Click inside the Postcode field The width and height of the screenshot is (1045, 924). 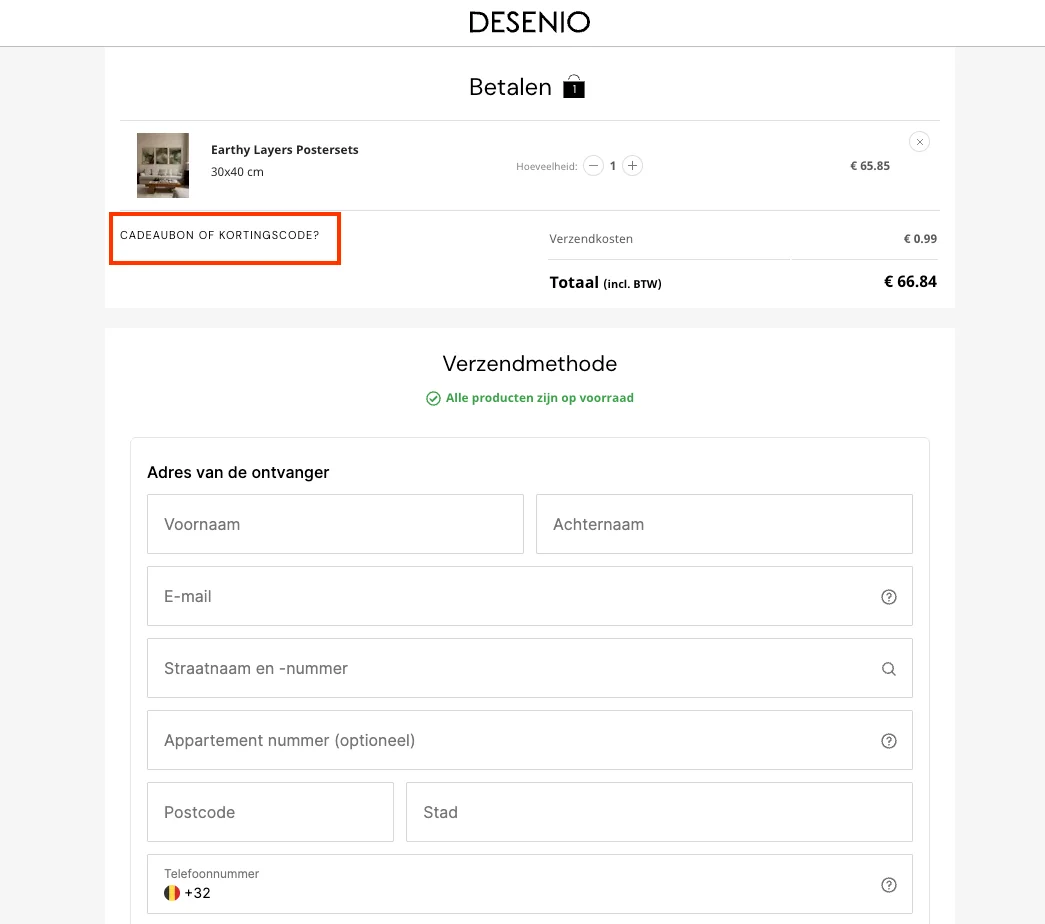click(270, 812)
